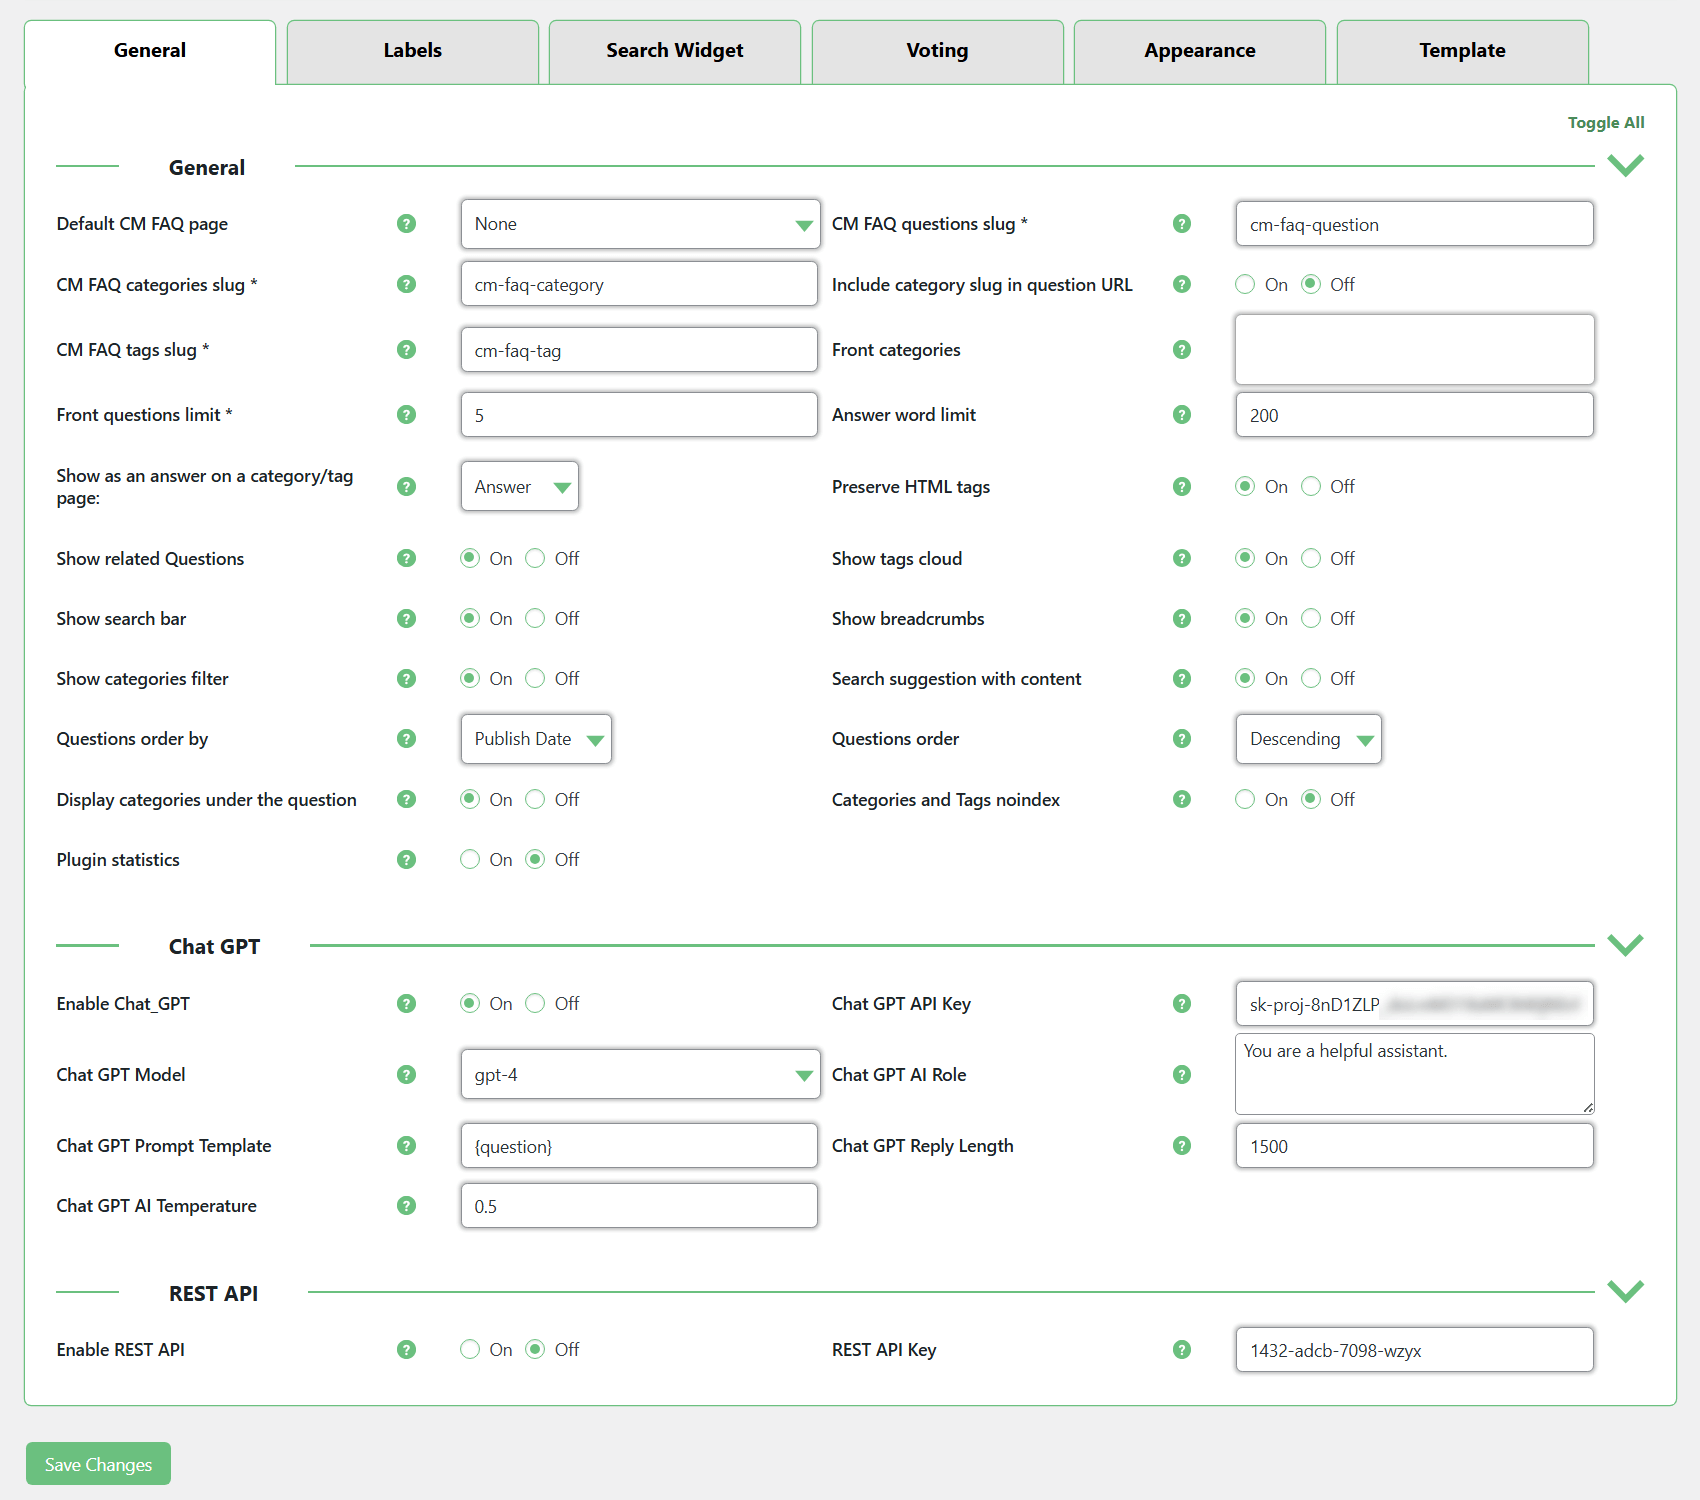Open the Chat GPT Model dropdown
The image size is (1700, 1500).
tap(640, 1075)
